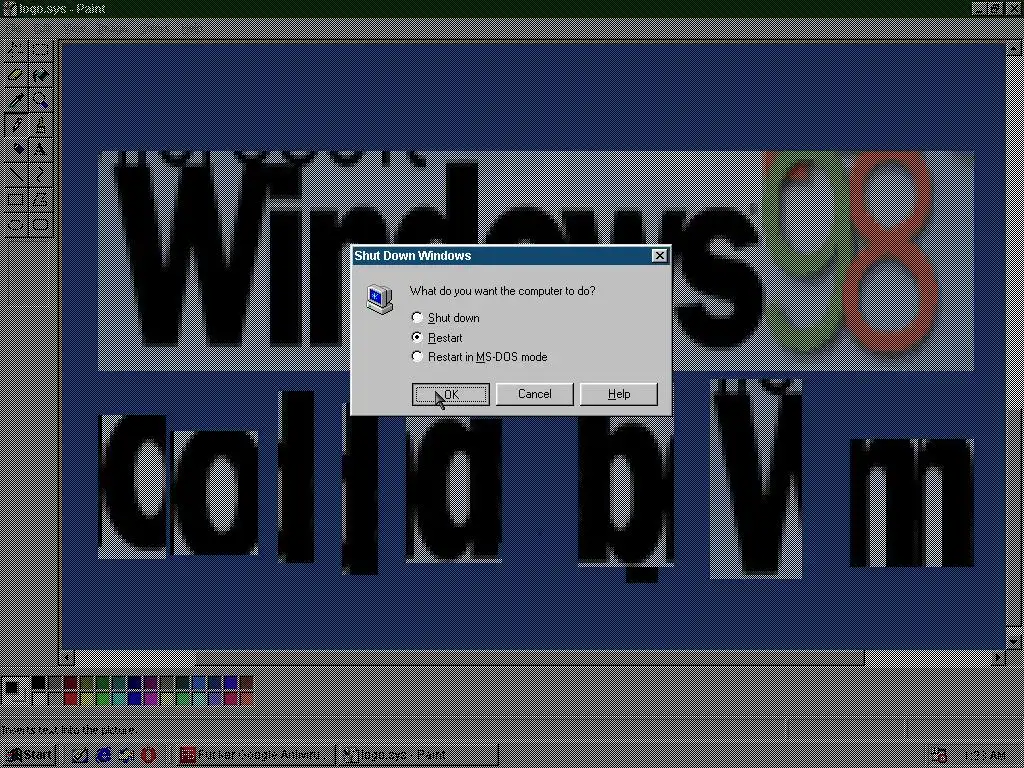Select the Pick Color eyedropper tool
This screenshot has width=1024, height=768.
16,99
